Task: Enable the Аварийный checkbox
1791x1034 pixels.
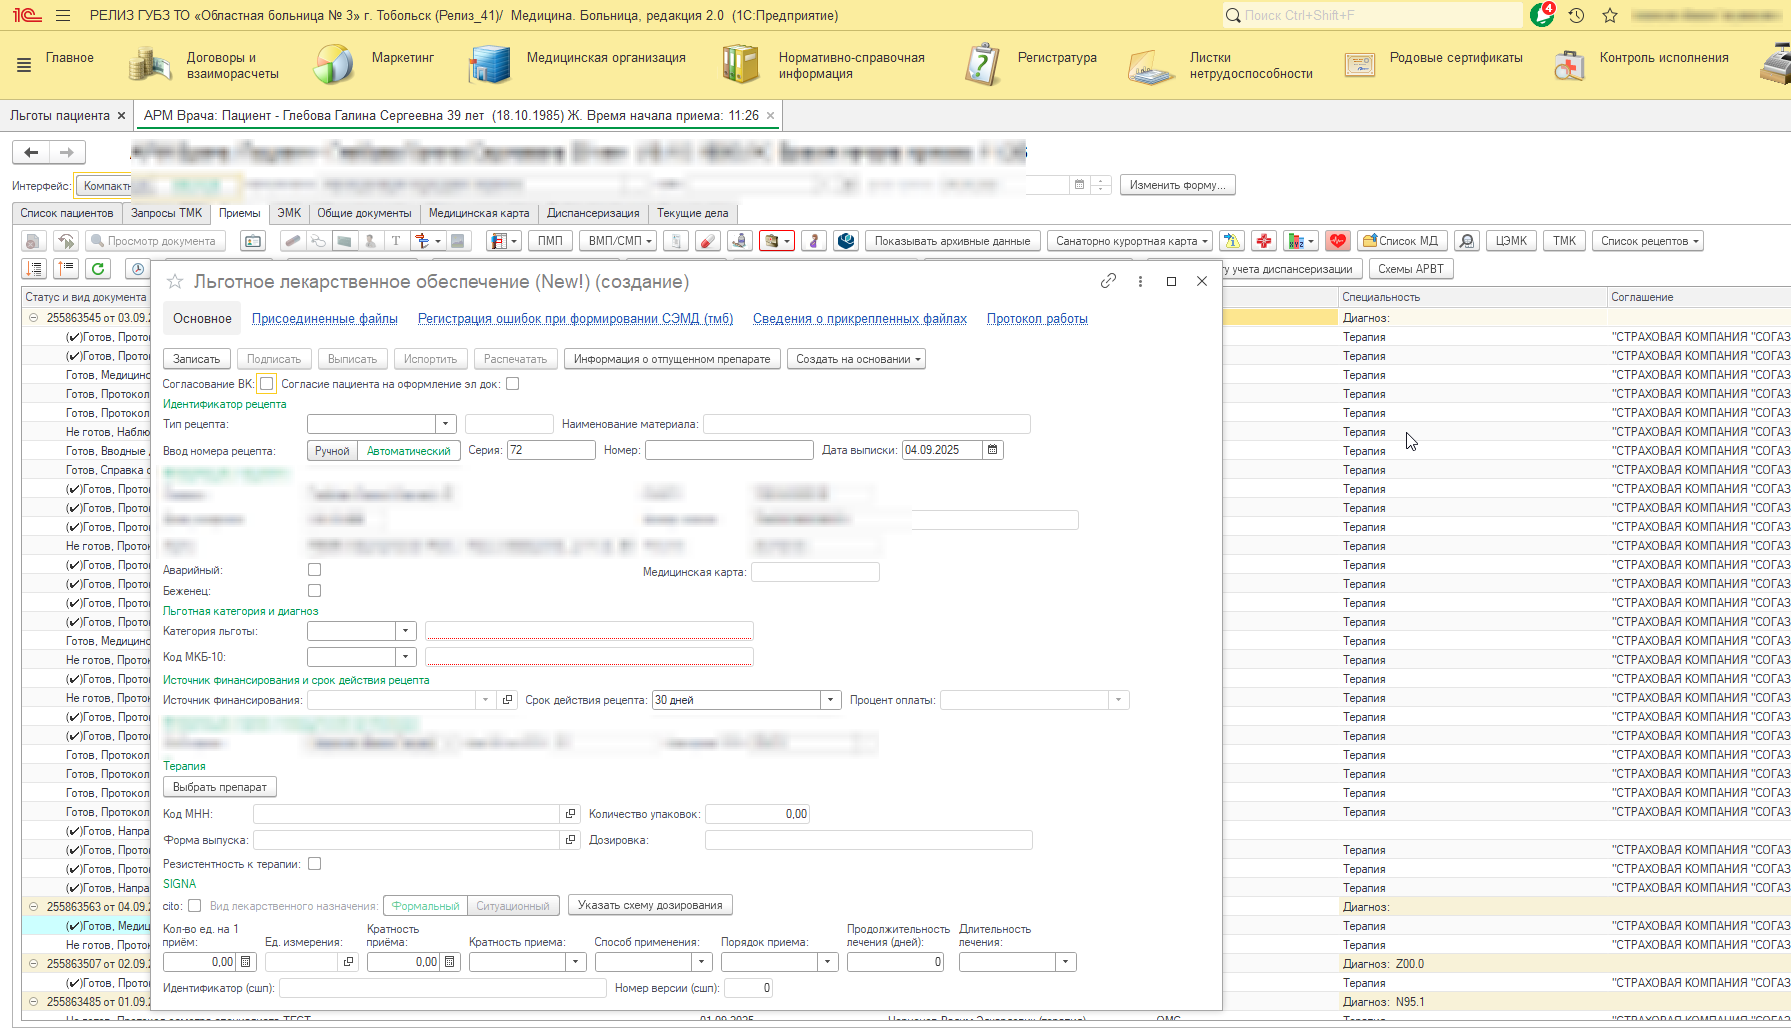Action: [x=314, y=570]
